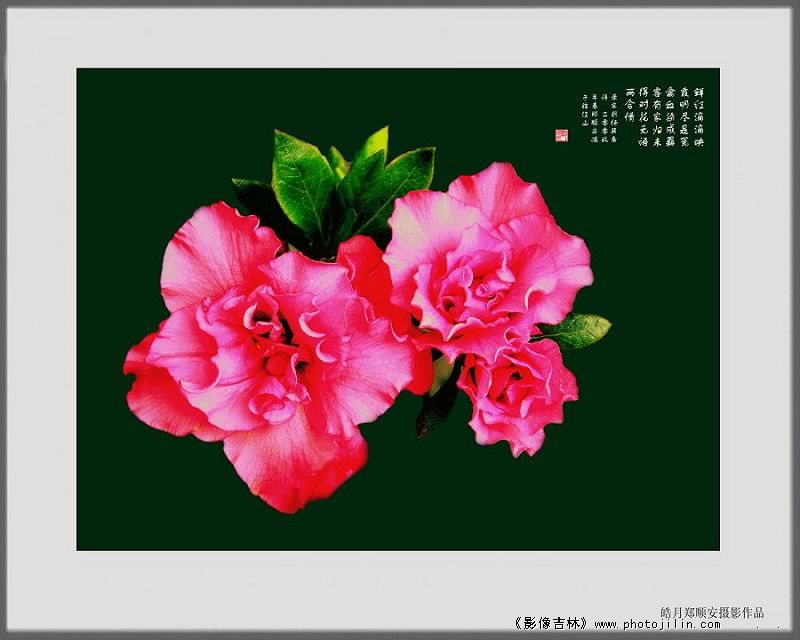Click the shortest calligraphy column of poem

[x=629, y=105]
